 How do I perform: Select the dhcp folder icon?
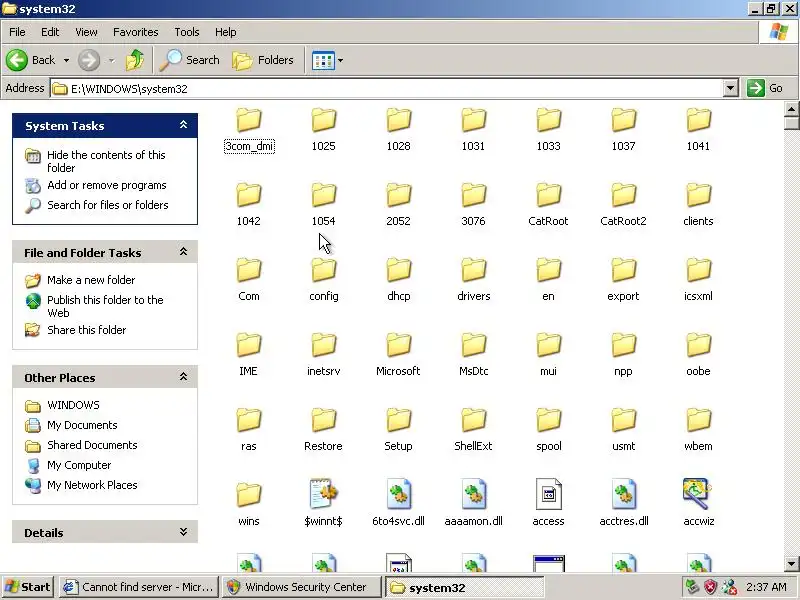(398, 270)
